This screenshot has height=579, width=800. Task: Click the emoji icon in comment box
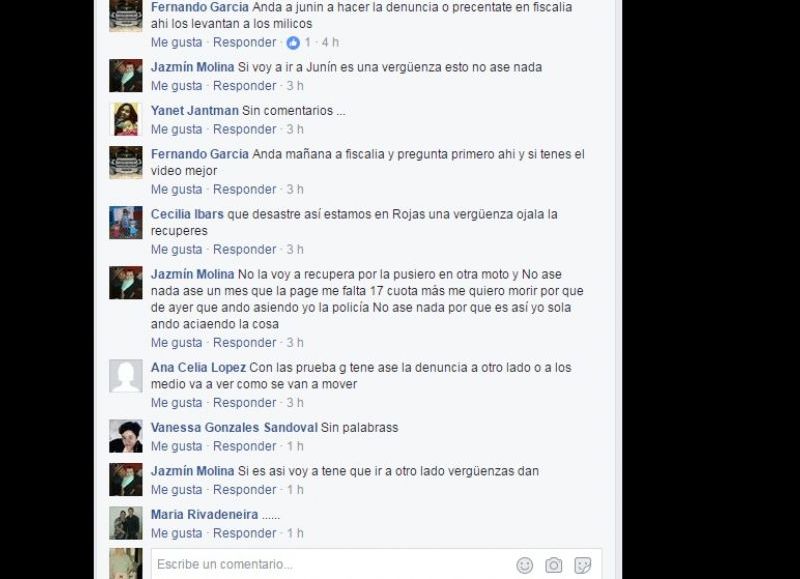524,565
